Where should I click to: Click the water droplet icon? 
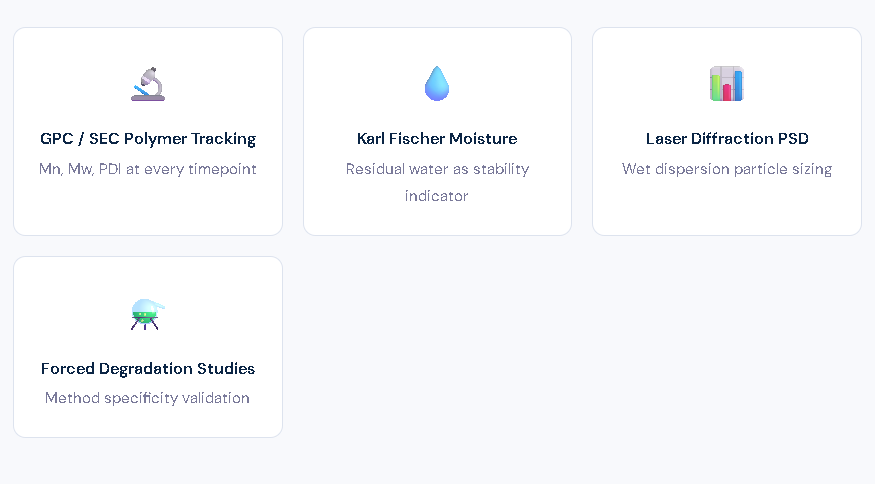click(437, 84)
